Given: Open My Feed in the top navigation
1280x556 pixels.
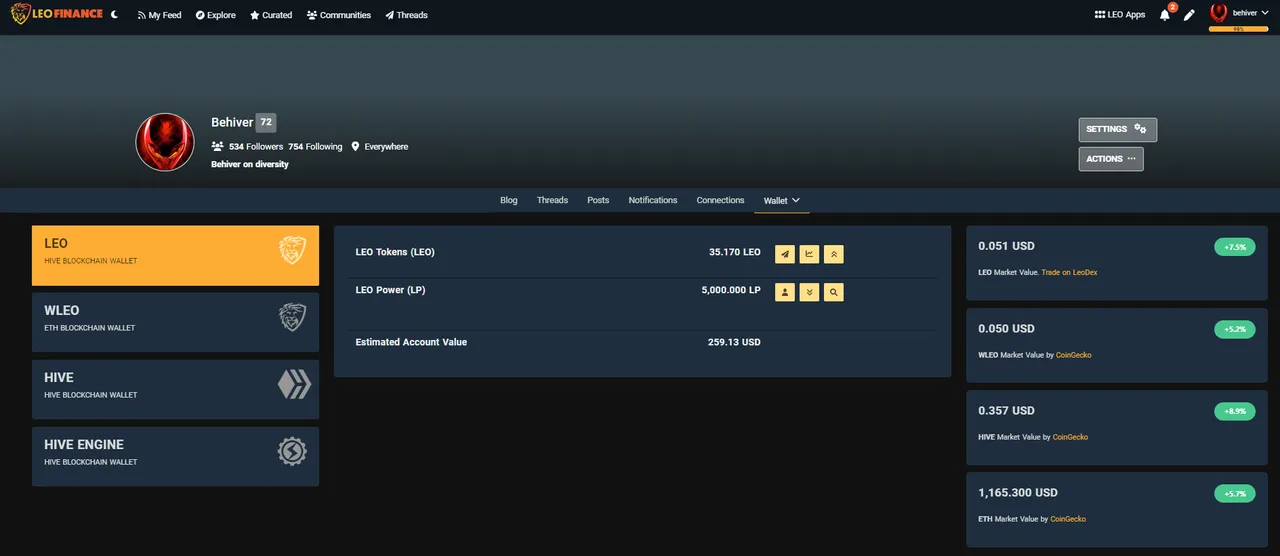Looking at the screenshot, I should [159, 15].
